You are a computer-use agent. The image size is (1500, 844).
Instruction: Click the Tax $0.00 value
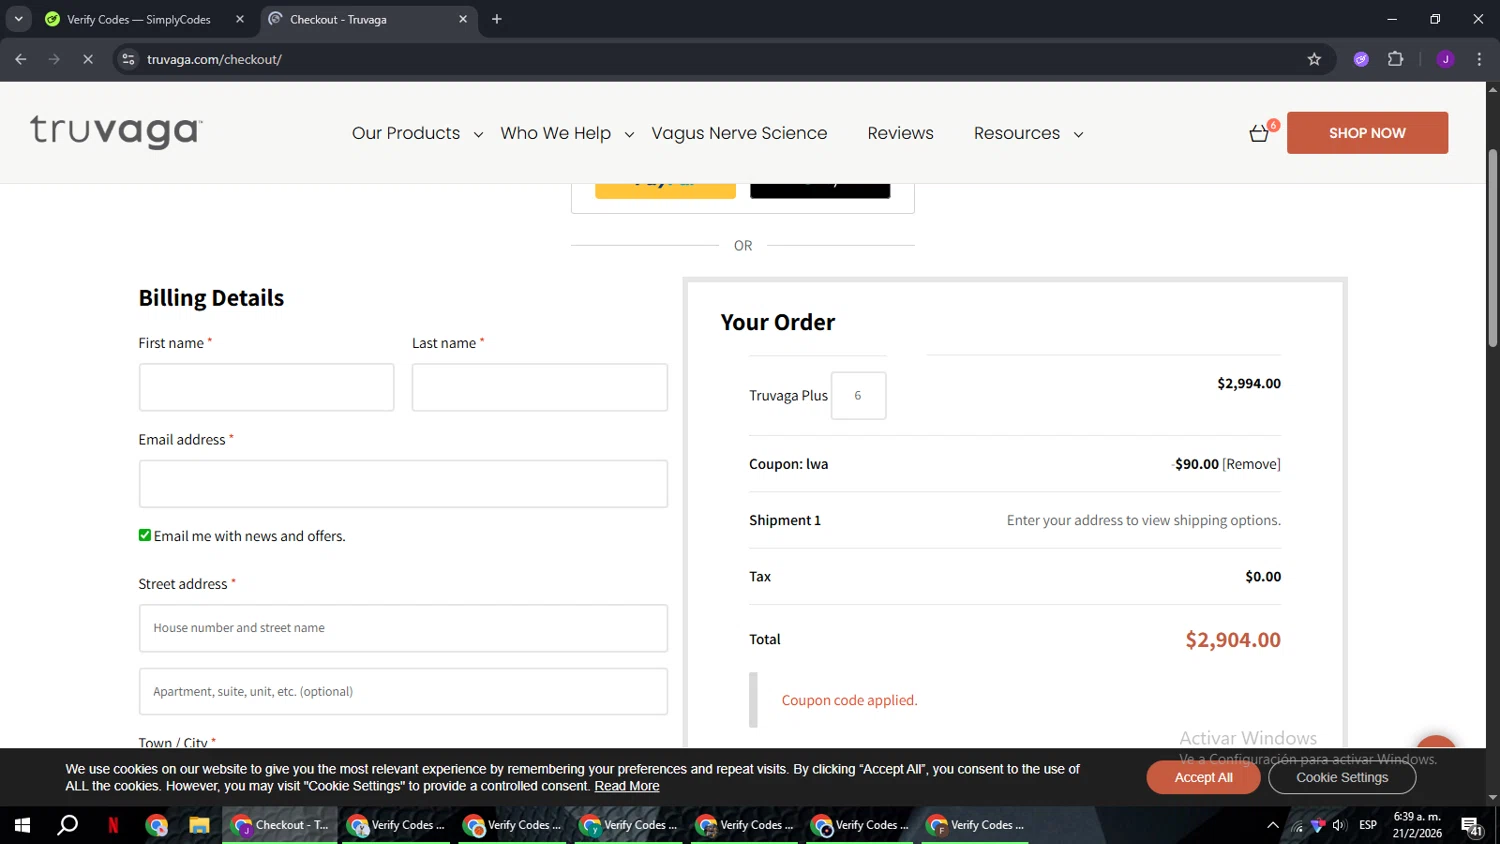coord(1263,576)
